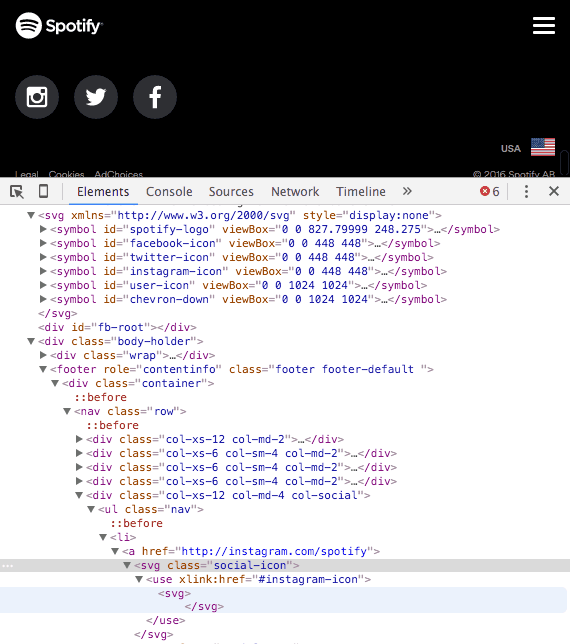The image size is (570, 644).
Task: Close the DevTools panel
Action: pyautogui.click(x=554, y=191)
